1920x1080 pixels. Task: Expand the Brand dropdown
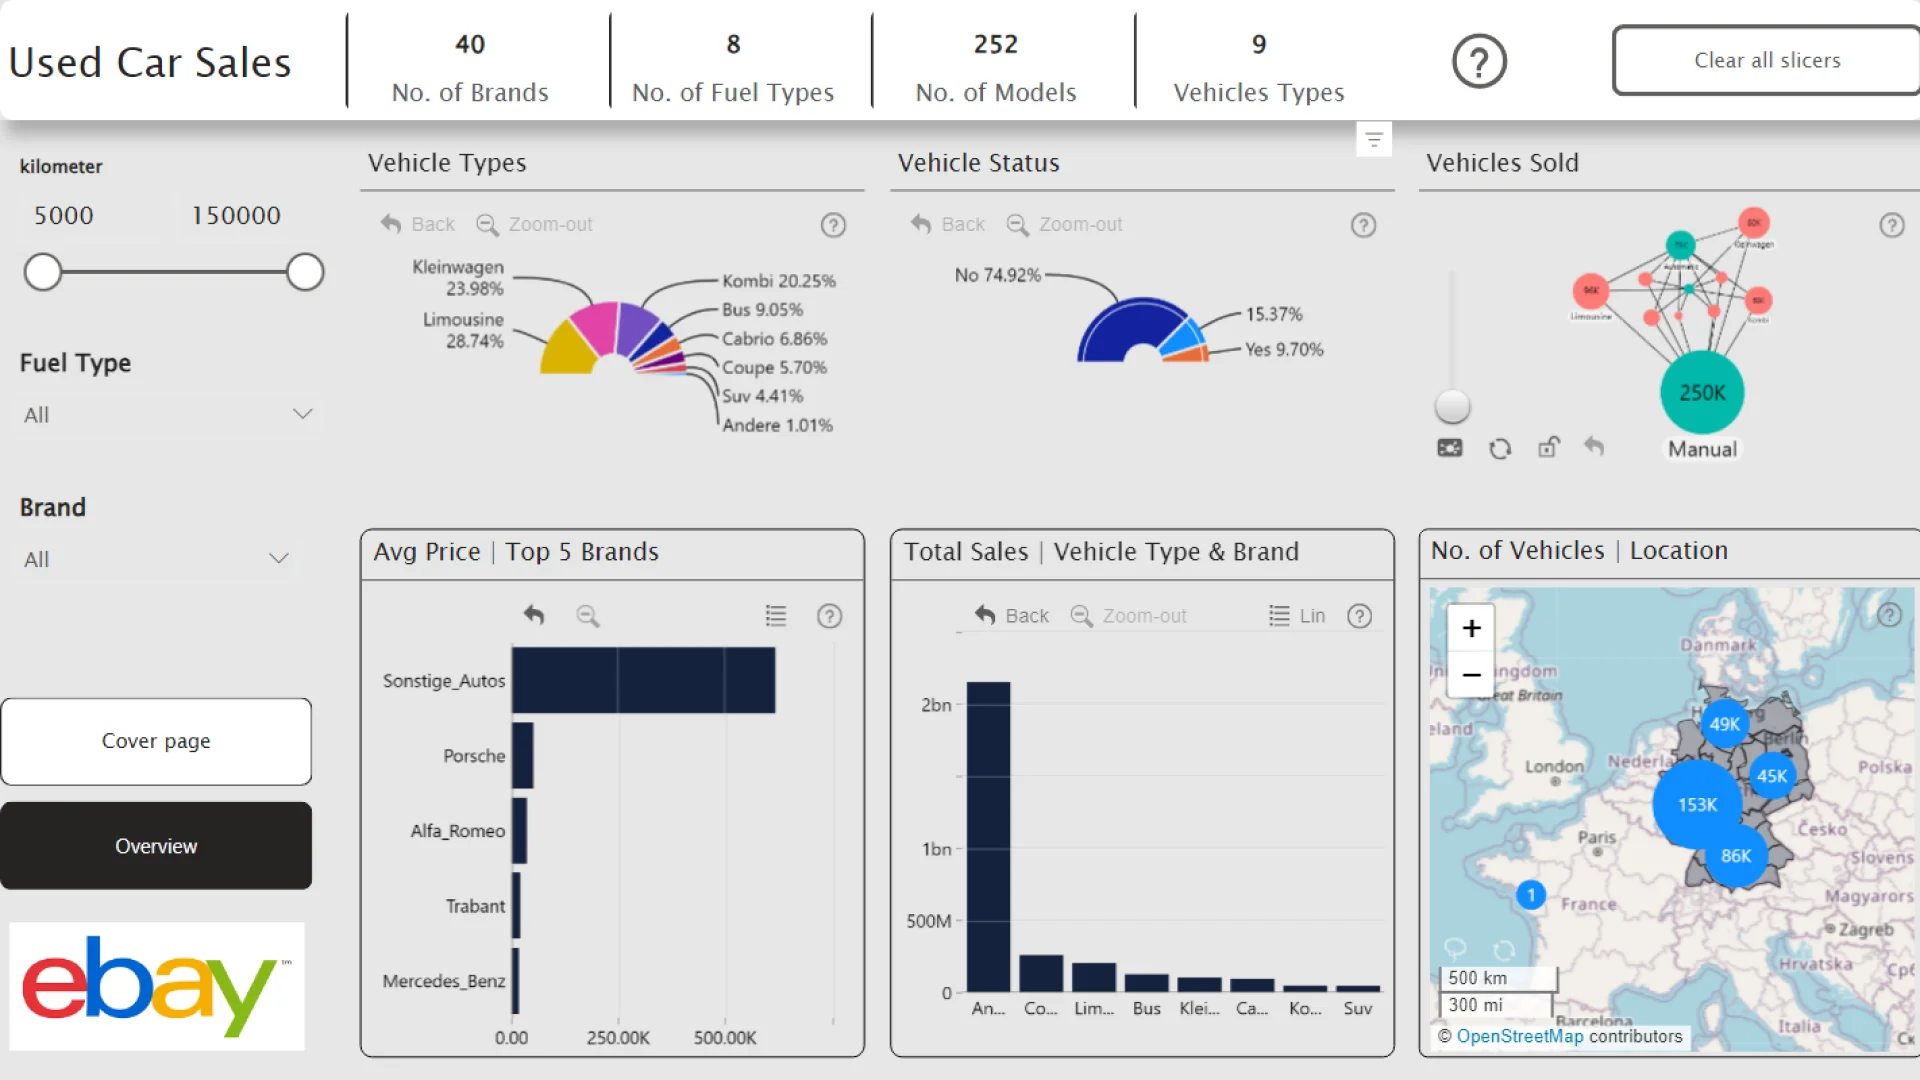156,559
